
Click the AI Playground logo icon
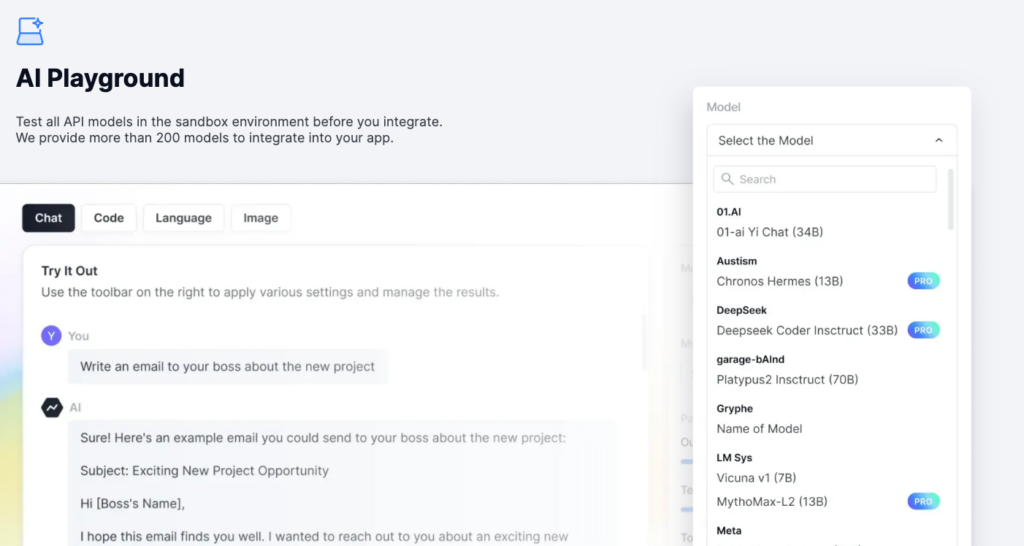pyautogui.click(x=30, y=31)
